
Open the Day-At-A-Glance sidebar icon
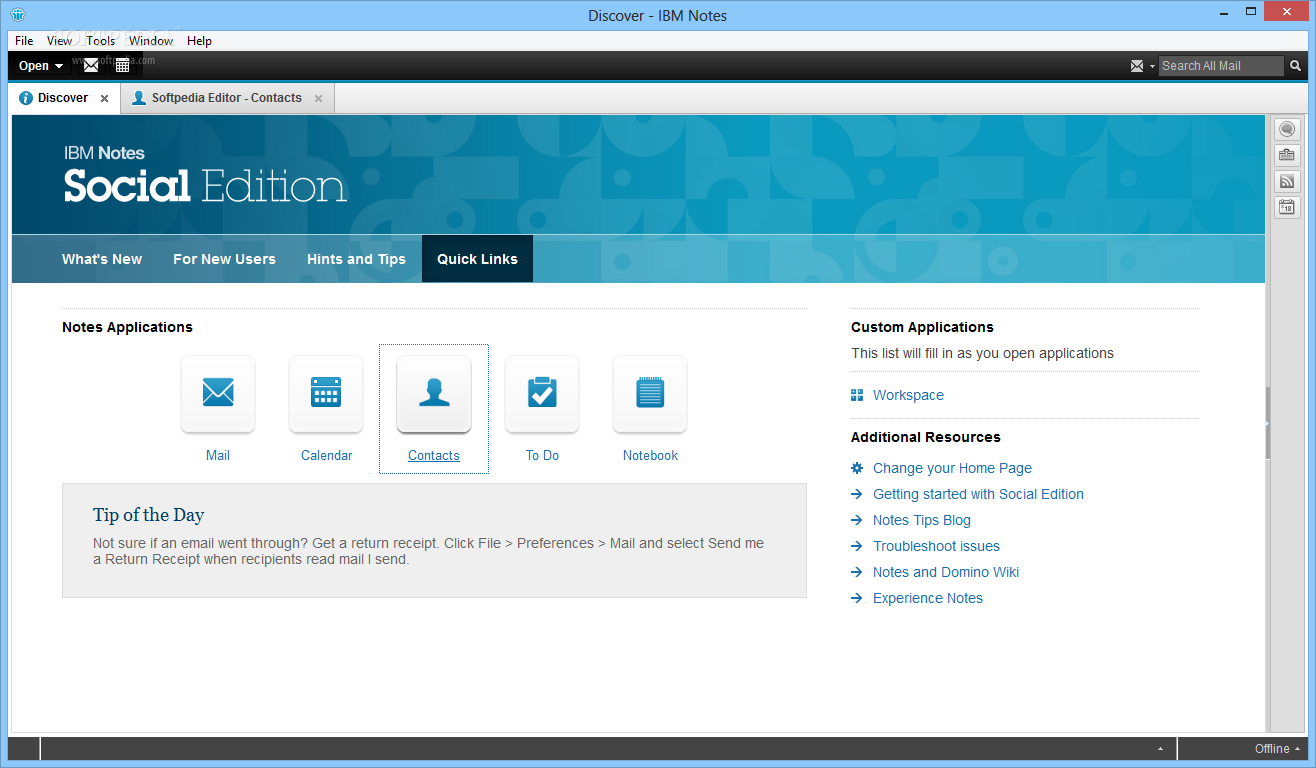[1287, 207]
